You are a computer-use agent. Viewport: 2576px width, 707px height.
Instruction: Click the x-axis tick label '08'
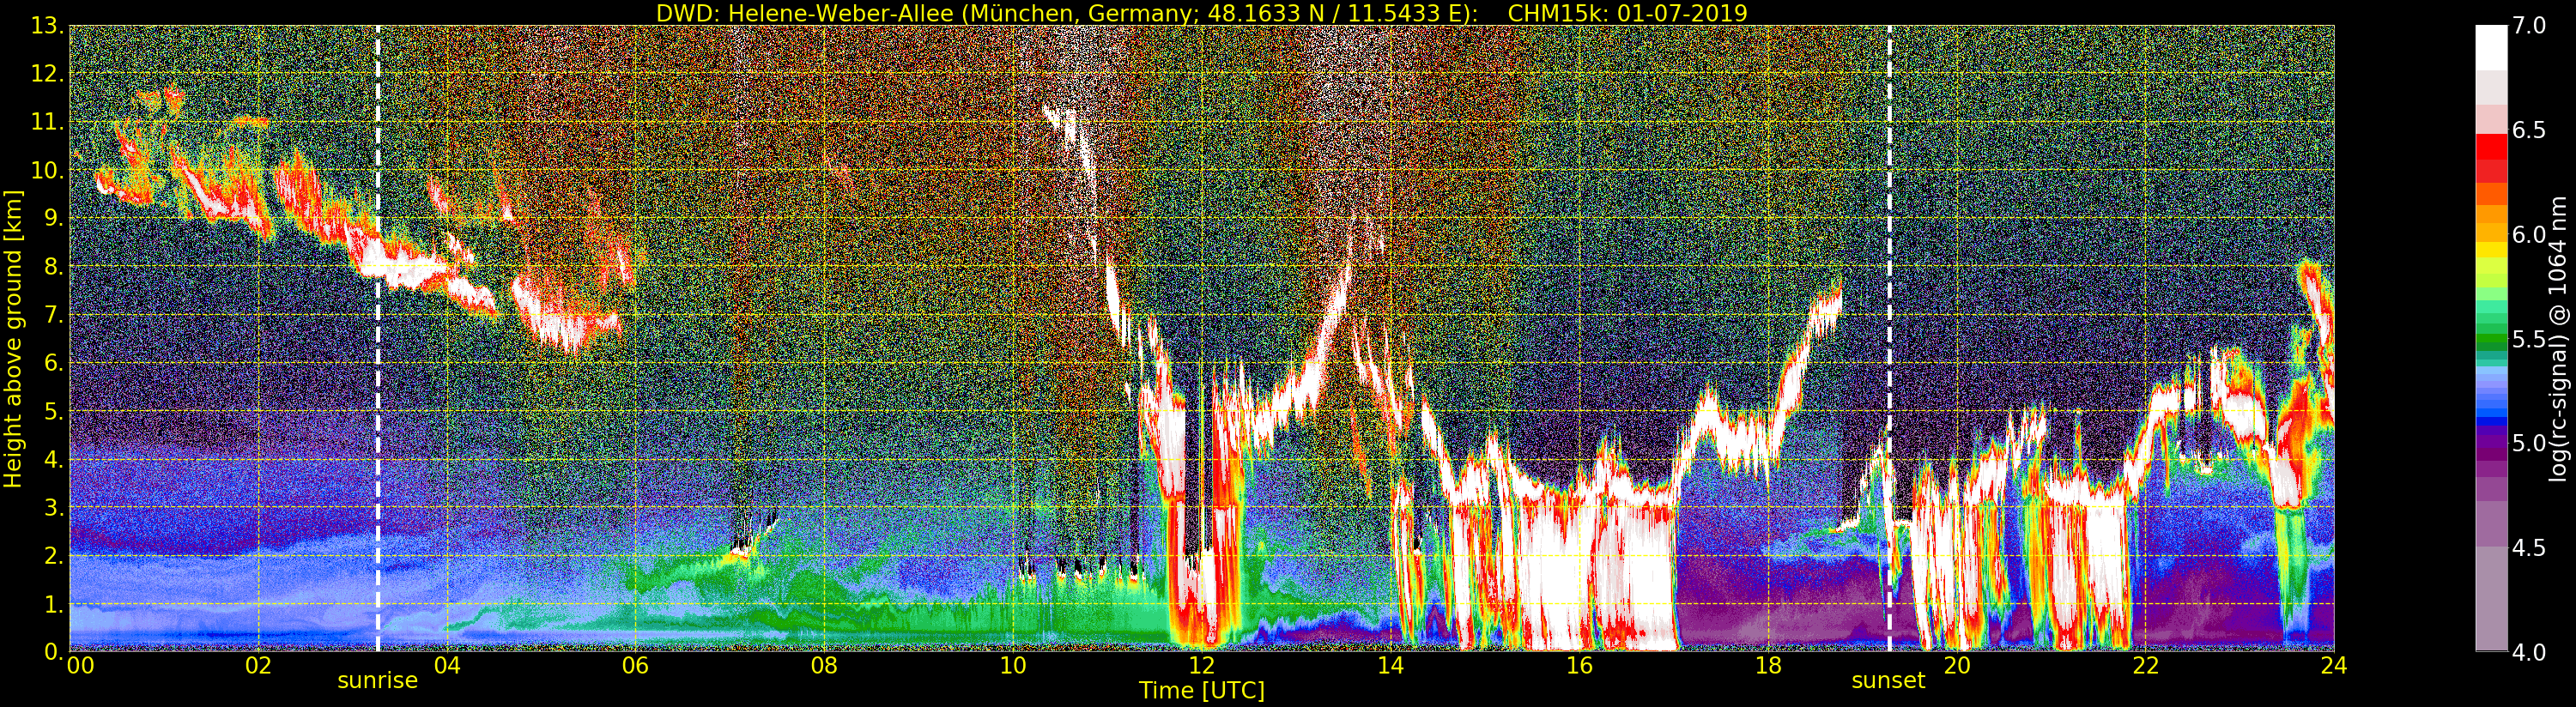click(824, 665)
